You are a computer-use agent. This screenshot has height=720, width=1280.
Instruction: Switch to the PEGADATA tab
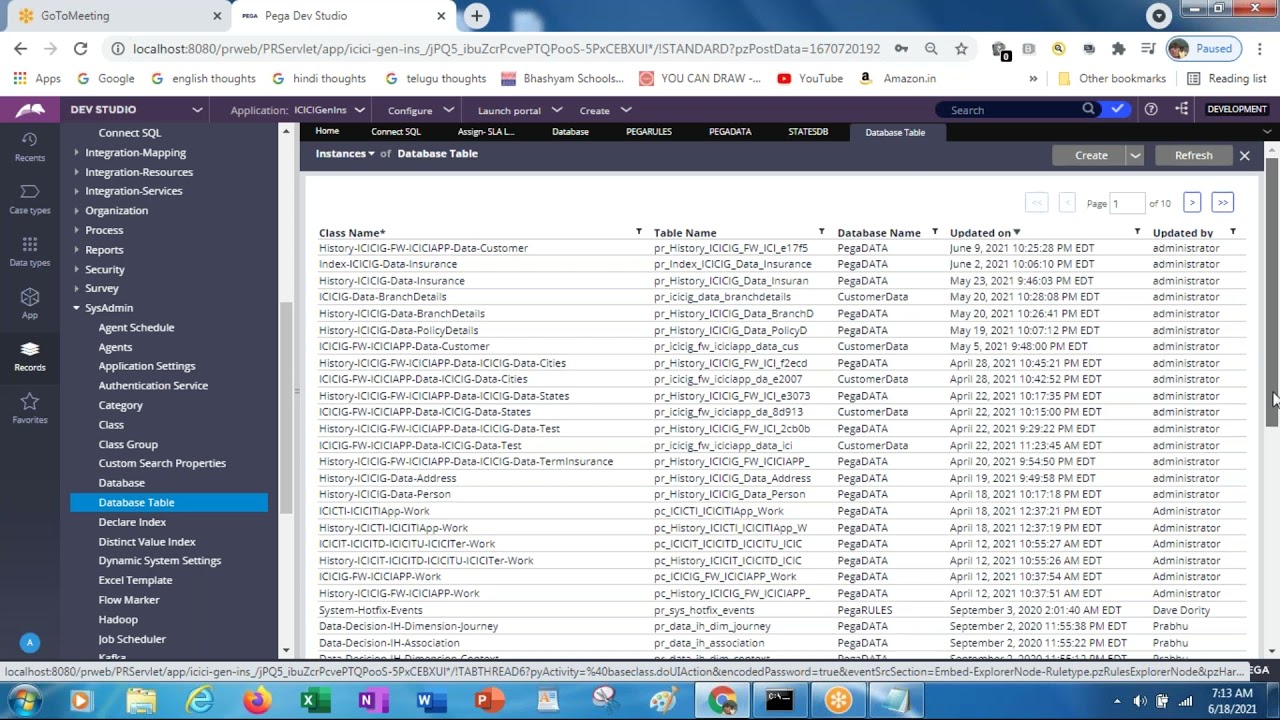tap(730, 132)
